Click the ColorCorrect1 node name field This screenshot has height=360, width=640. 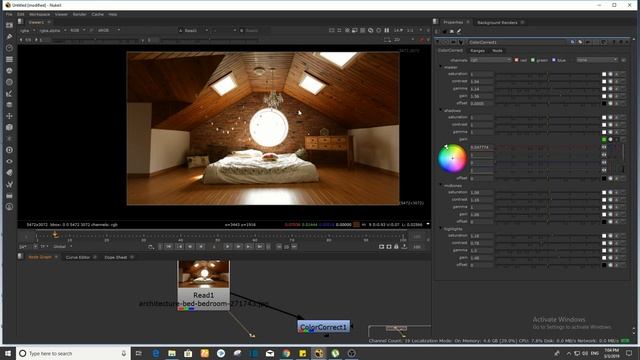518,42
